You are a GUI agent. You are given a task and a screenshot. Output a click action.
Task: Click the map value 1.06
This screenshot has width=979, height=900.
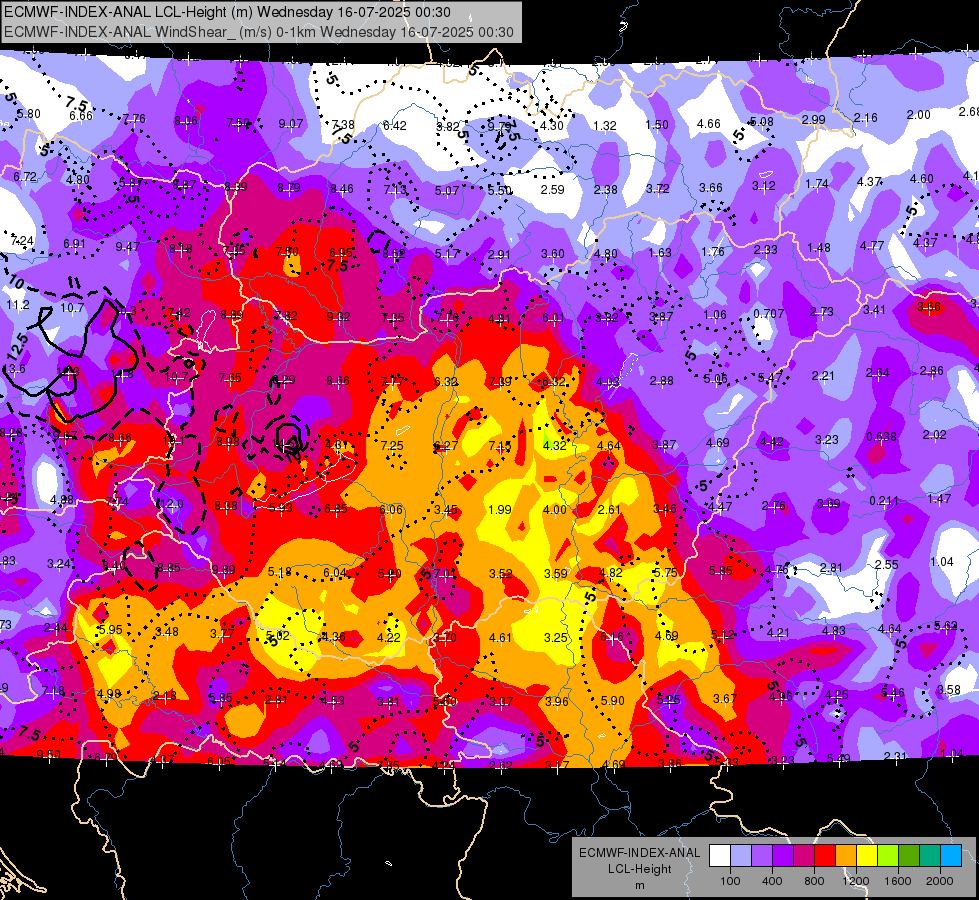715,315
